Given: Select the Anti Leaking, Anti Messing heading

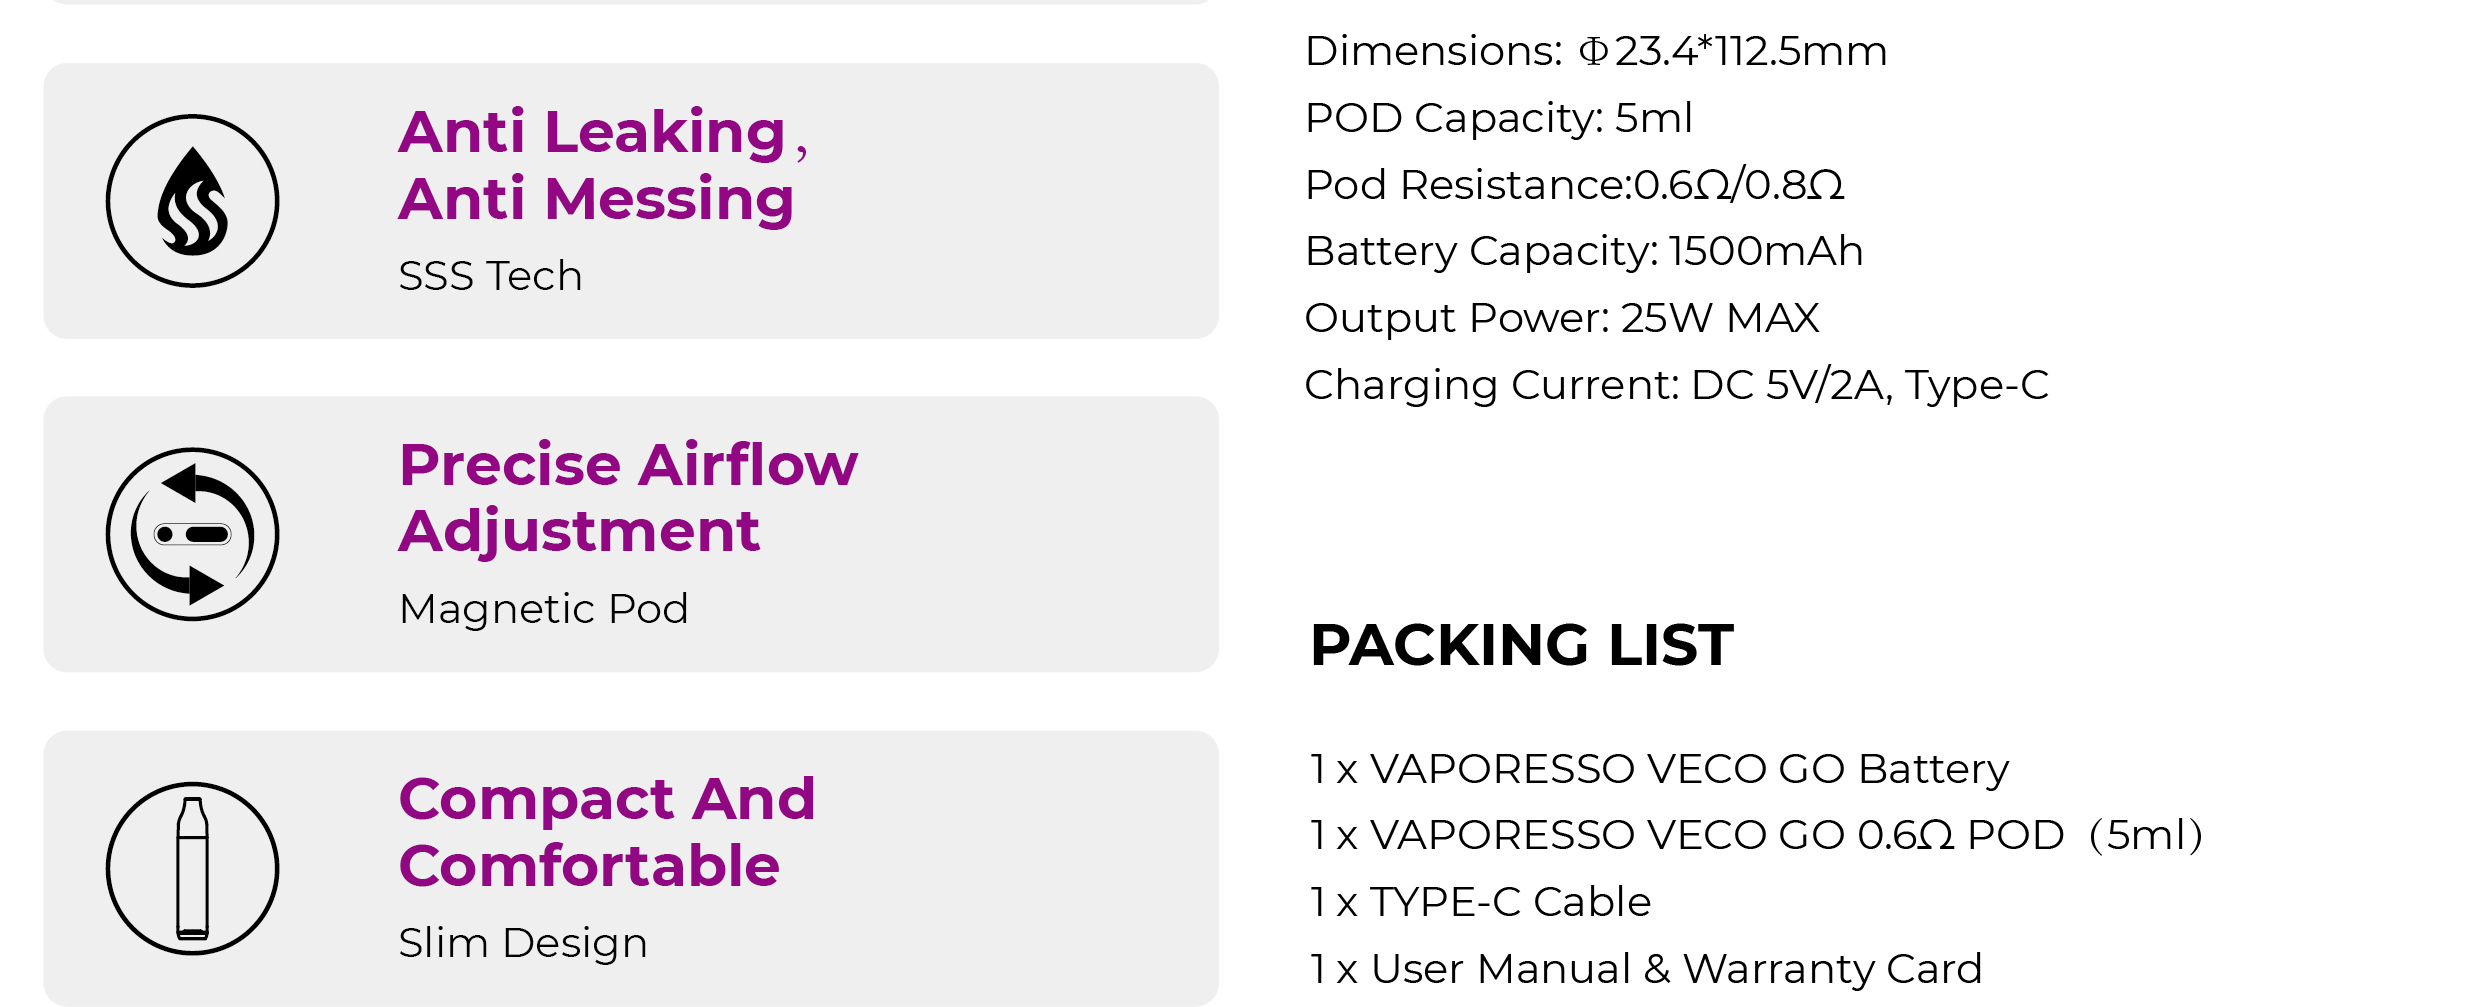Looking at the screenshot, I should click(x=603, y=165).
